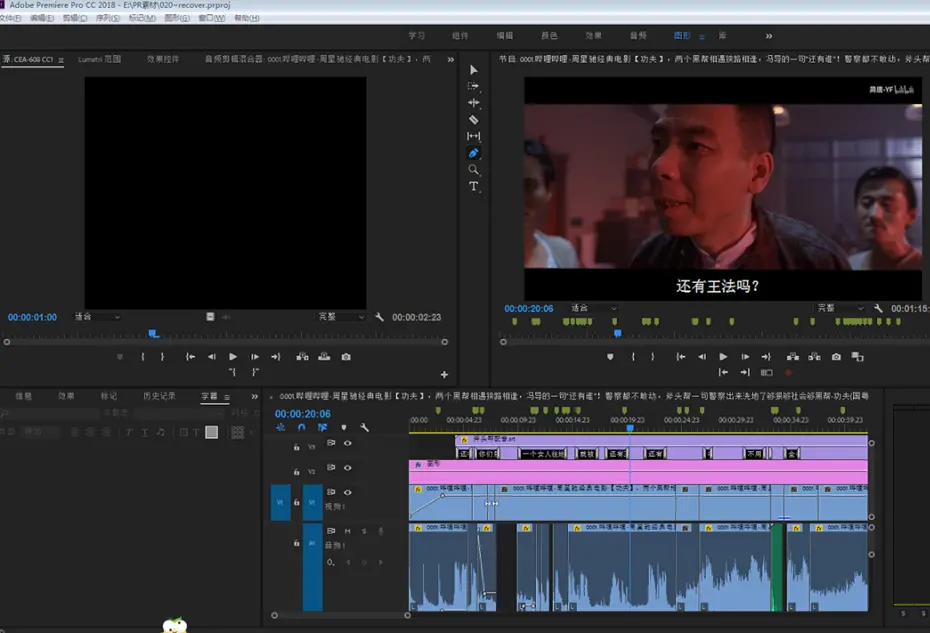Click Lift button in Program monitor
The width and height of the screenshot is (930, 633).
tap(792, 357)
